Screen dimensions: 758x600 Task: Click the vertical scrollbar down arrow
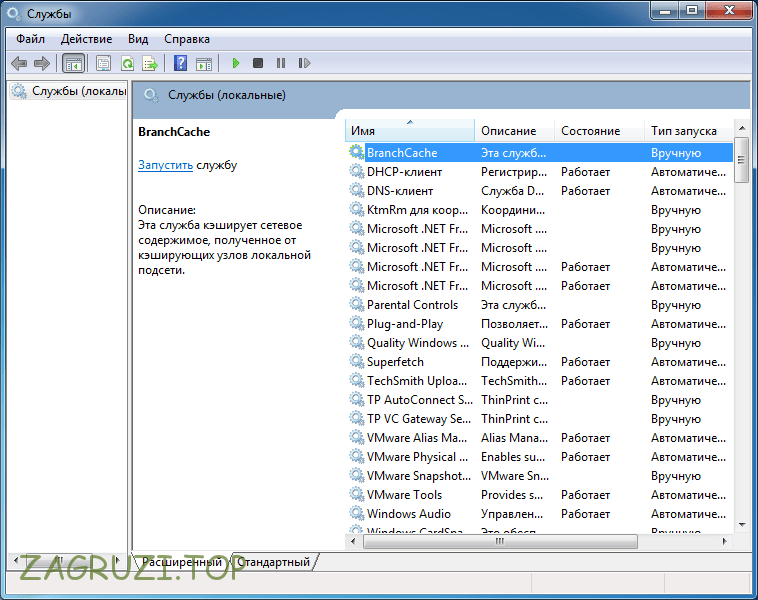click(x=742, y=525)
